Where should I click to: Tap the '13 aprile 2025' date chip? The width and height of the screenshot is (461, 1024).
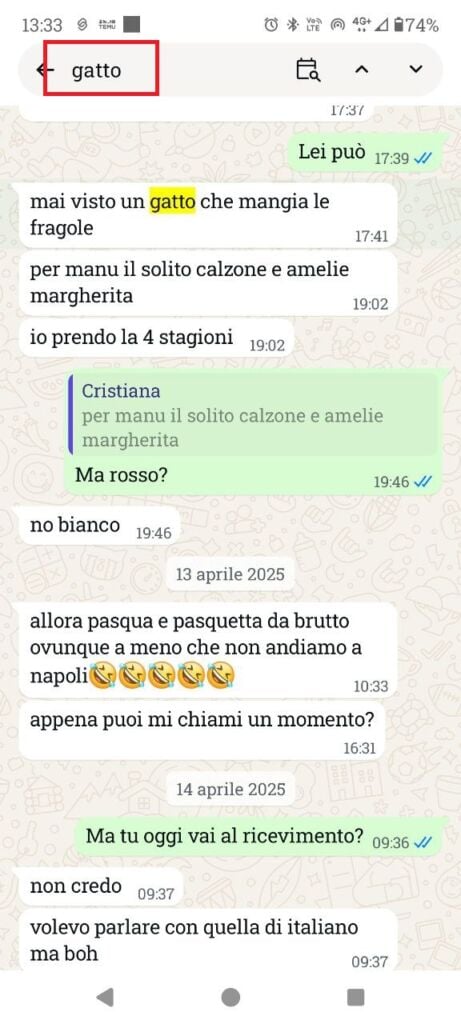[x=230, y=575]
